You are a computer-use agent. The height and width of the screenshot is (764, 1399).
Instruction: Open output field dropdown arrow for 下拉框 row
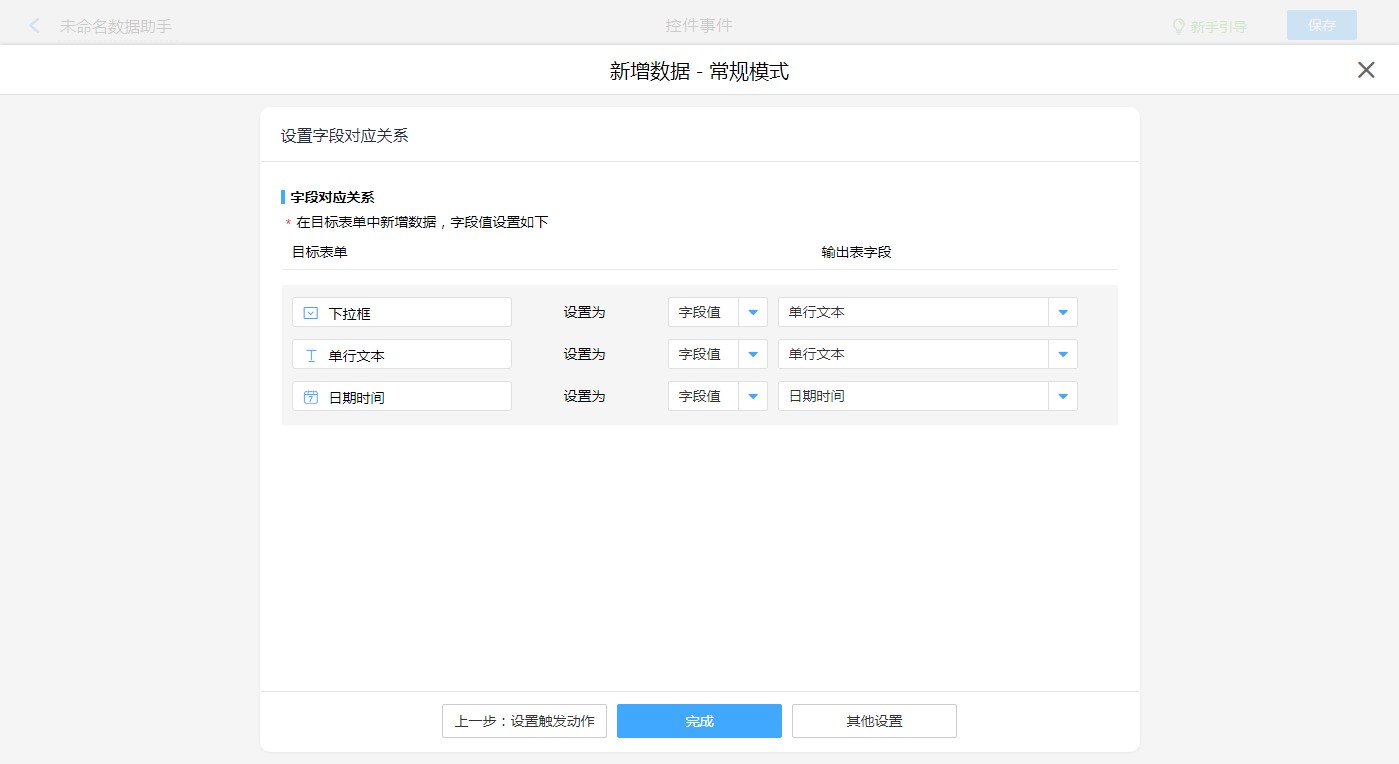point(1063,312)
